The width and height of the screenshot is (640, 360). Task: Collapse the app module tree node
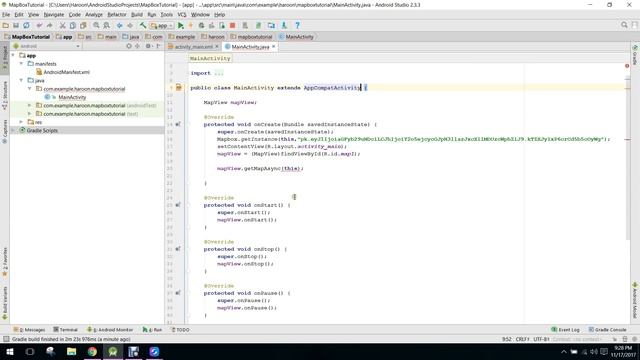click(x=13, y=55)
